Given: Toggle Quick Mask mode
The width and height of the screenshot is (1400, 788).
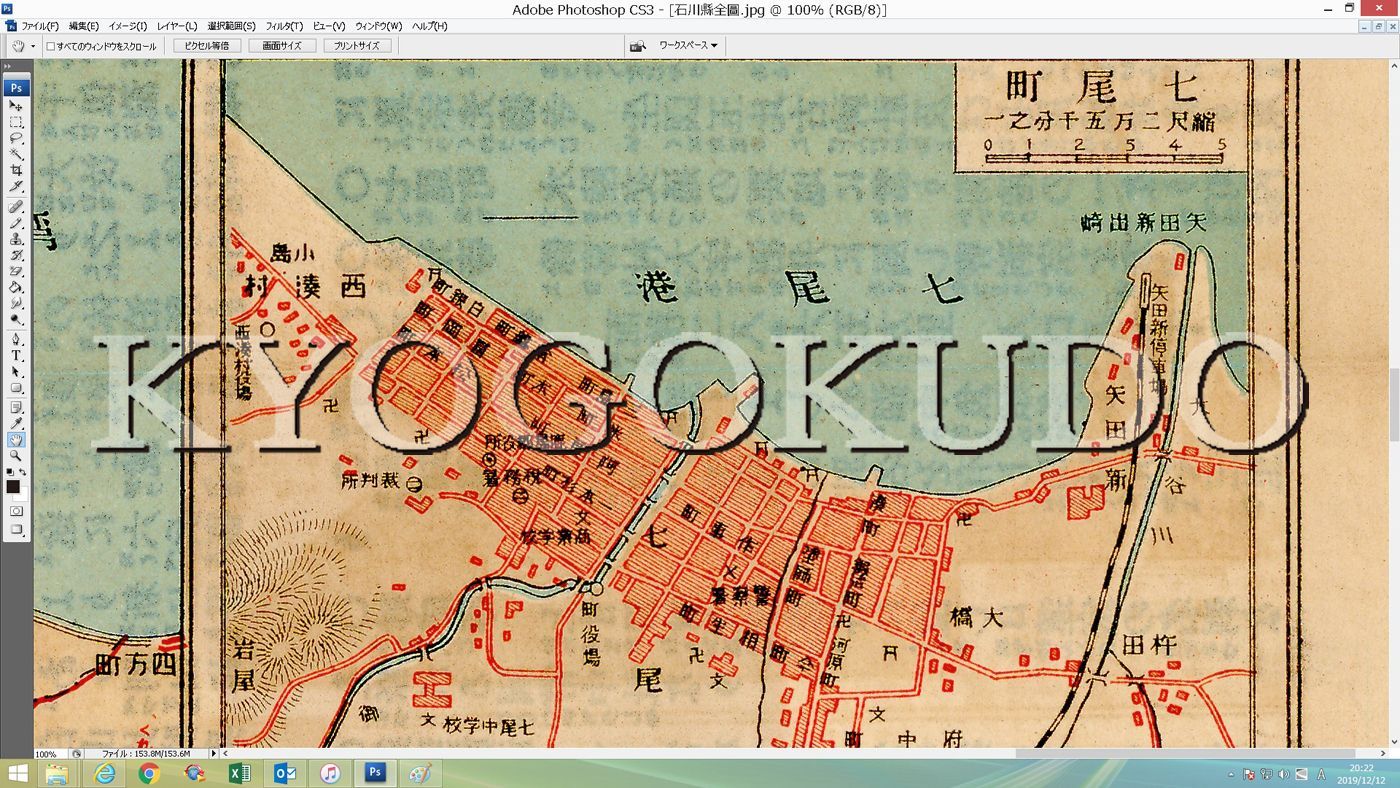Looking at the screenshot, I should point(16,511).
